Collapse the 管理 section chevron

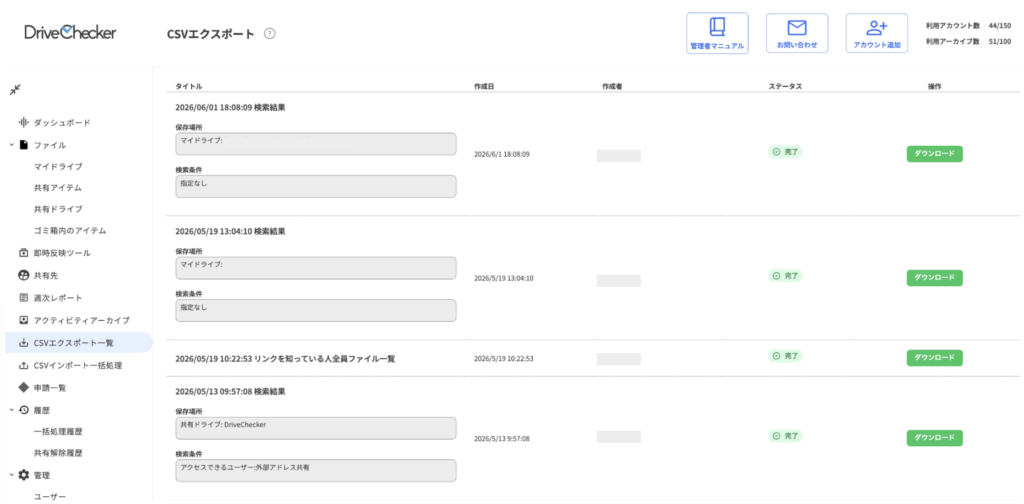coord(12,475)
